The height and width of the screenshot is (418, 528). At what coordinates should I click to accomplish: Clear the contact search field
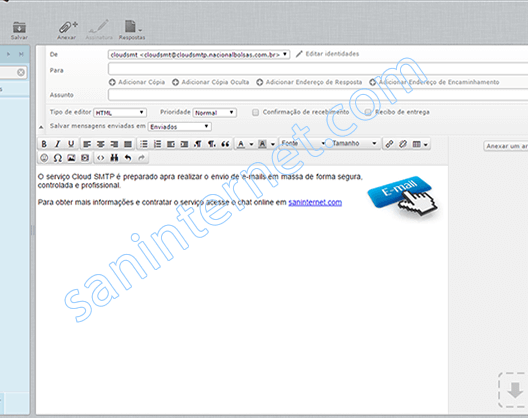pos(21,72)
